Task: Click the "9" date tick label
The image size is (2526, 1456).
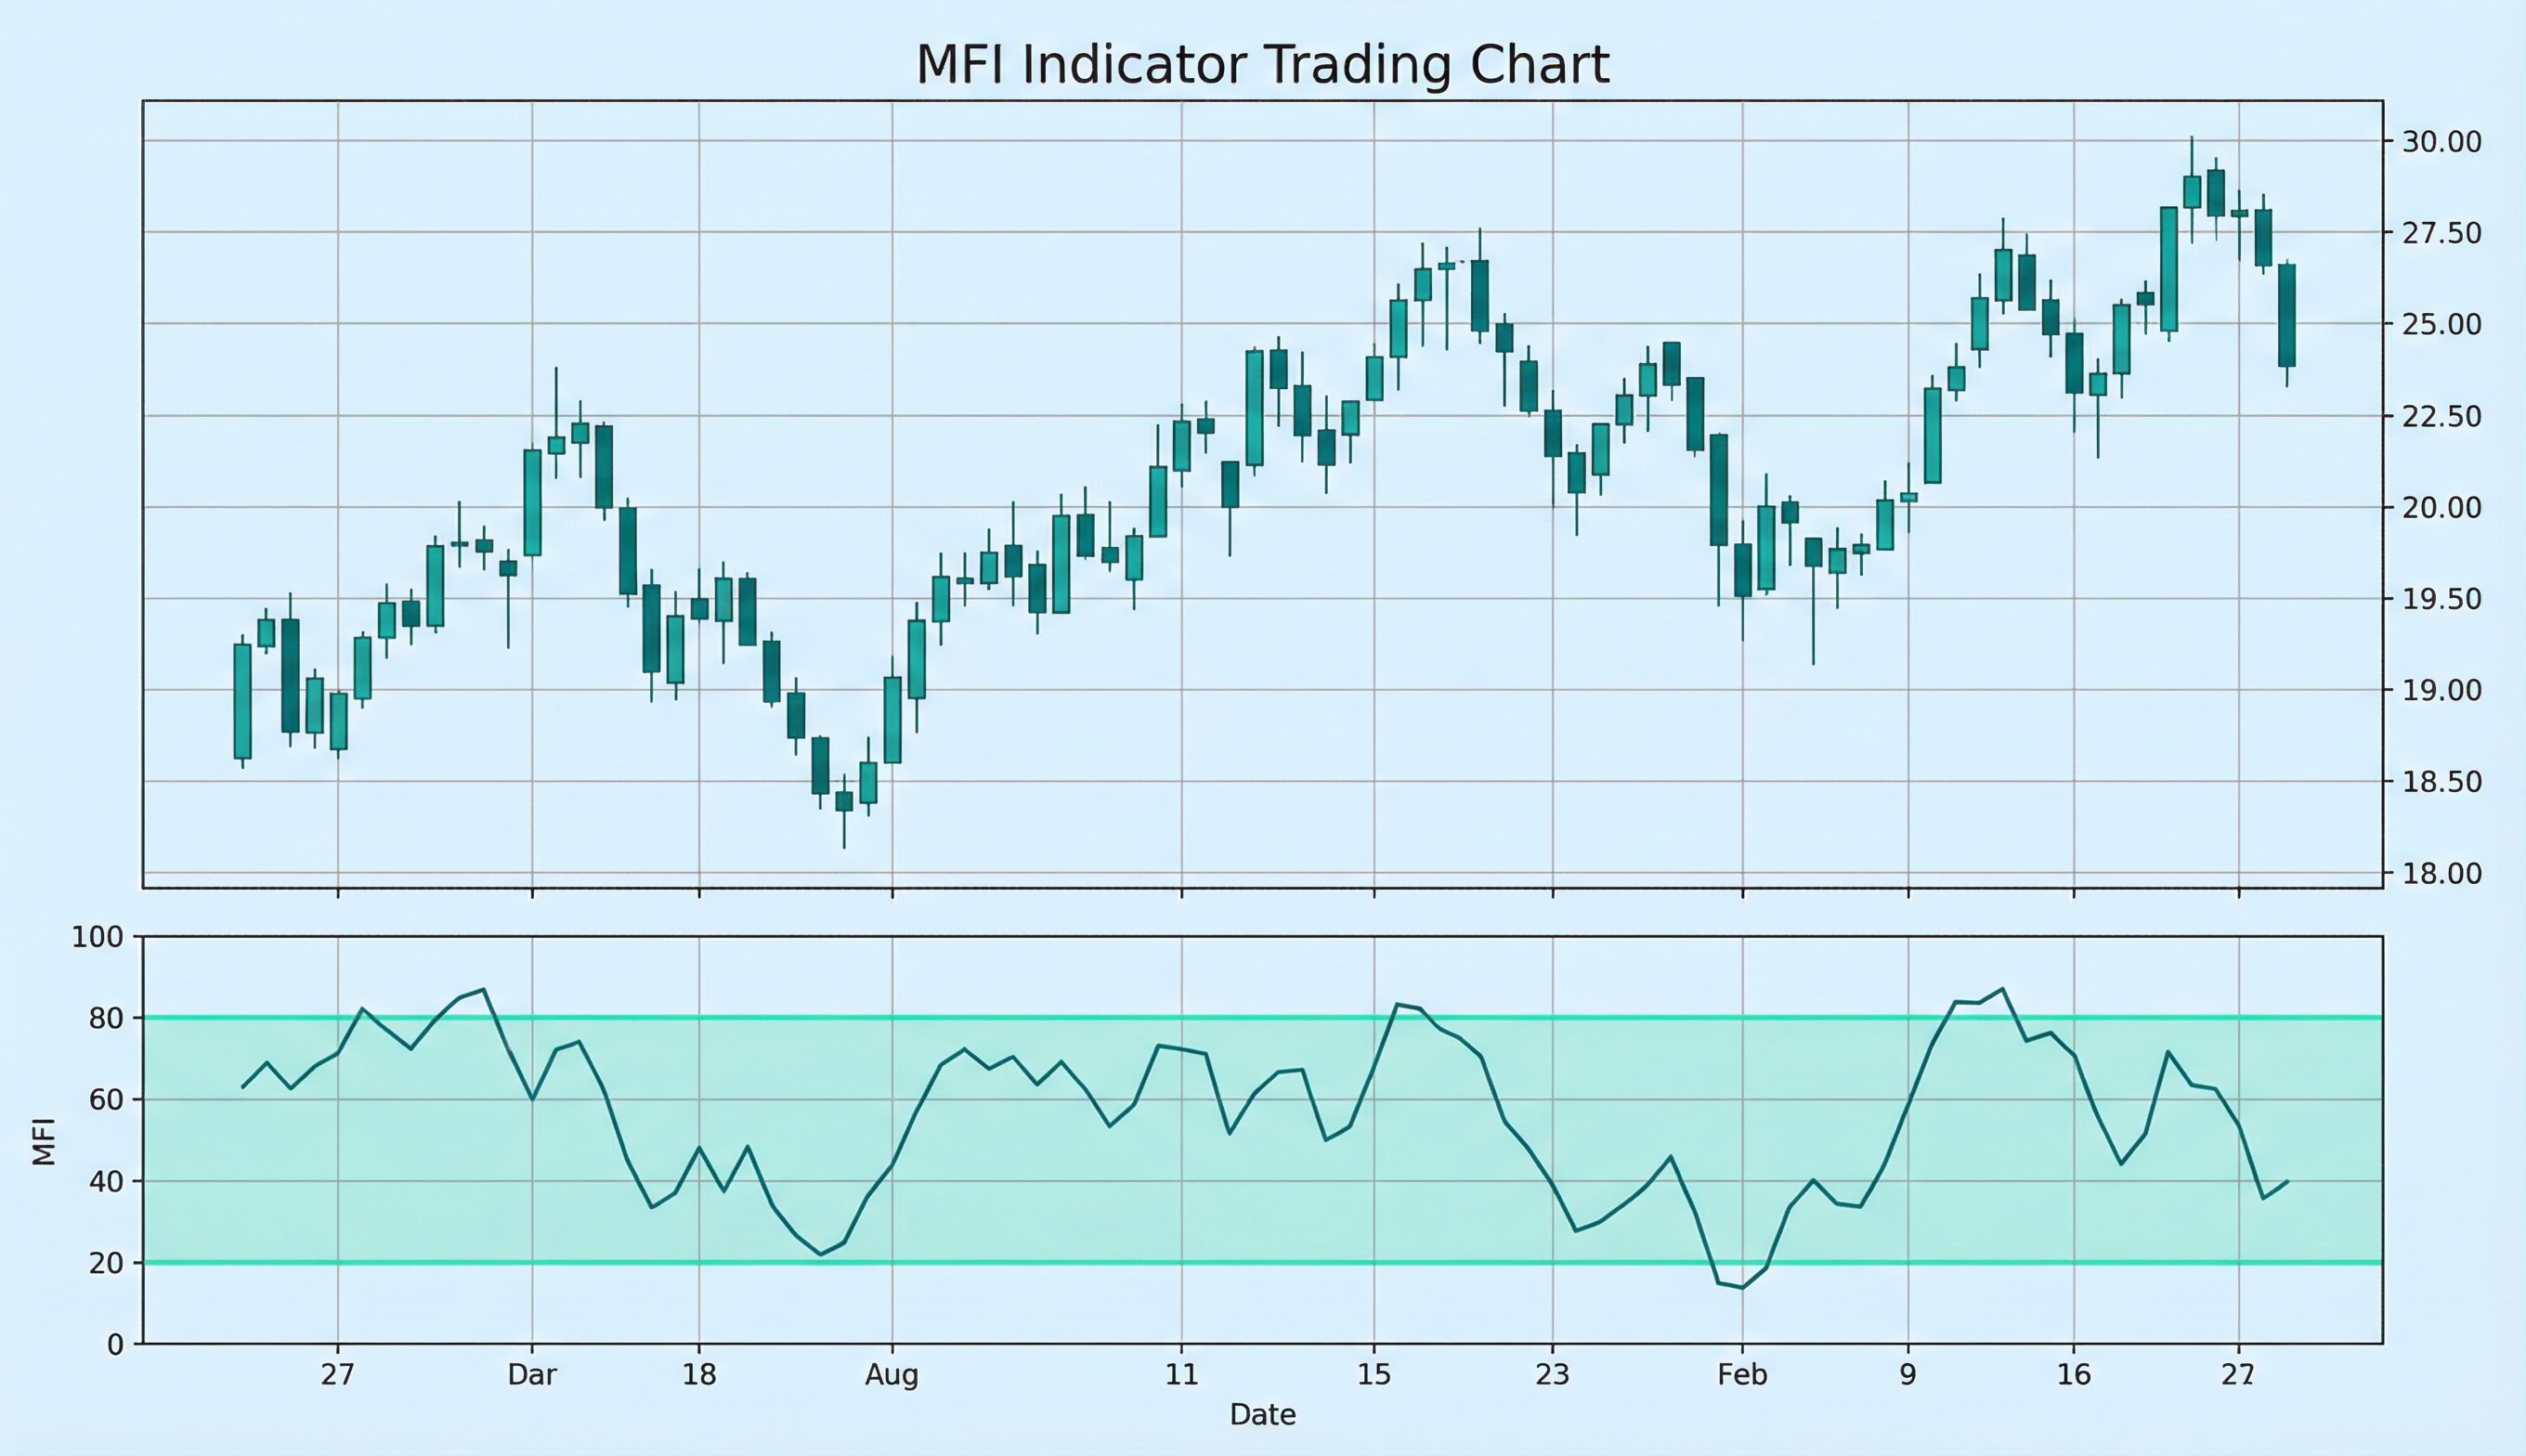Action: (x=1908, y=1375)
